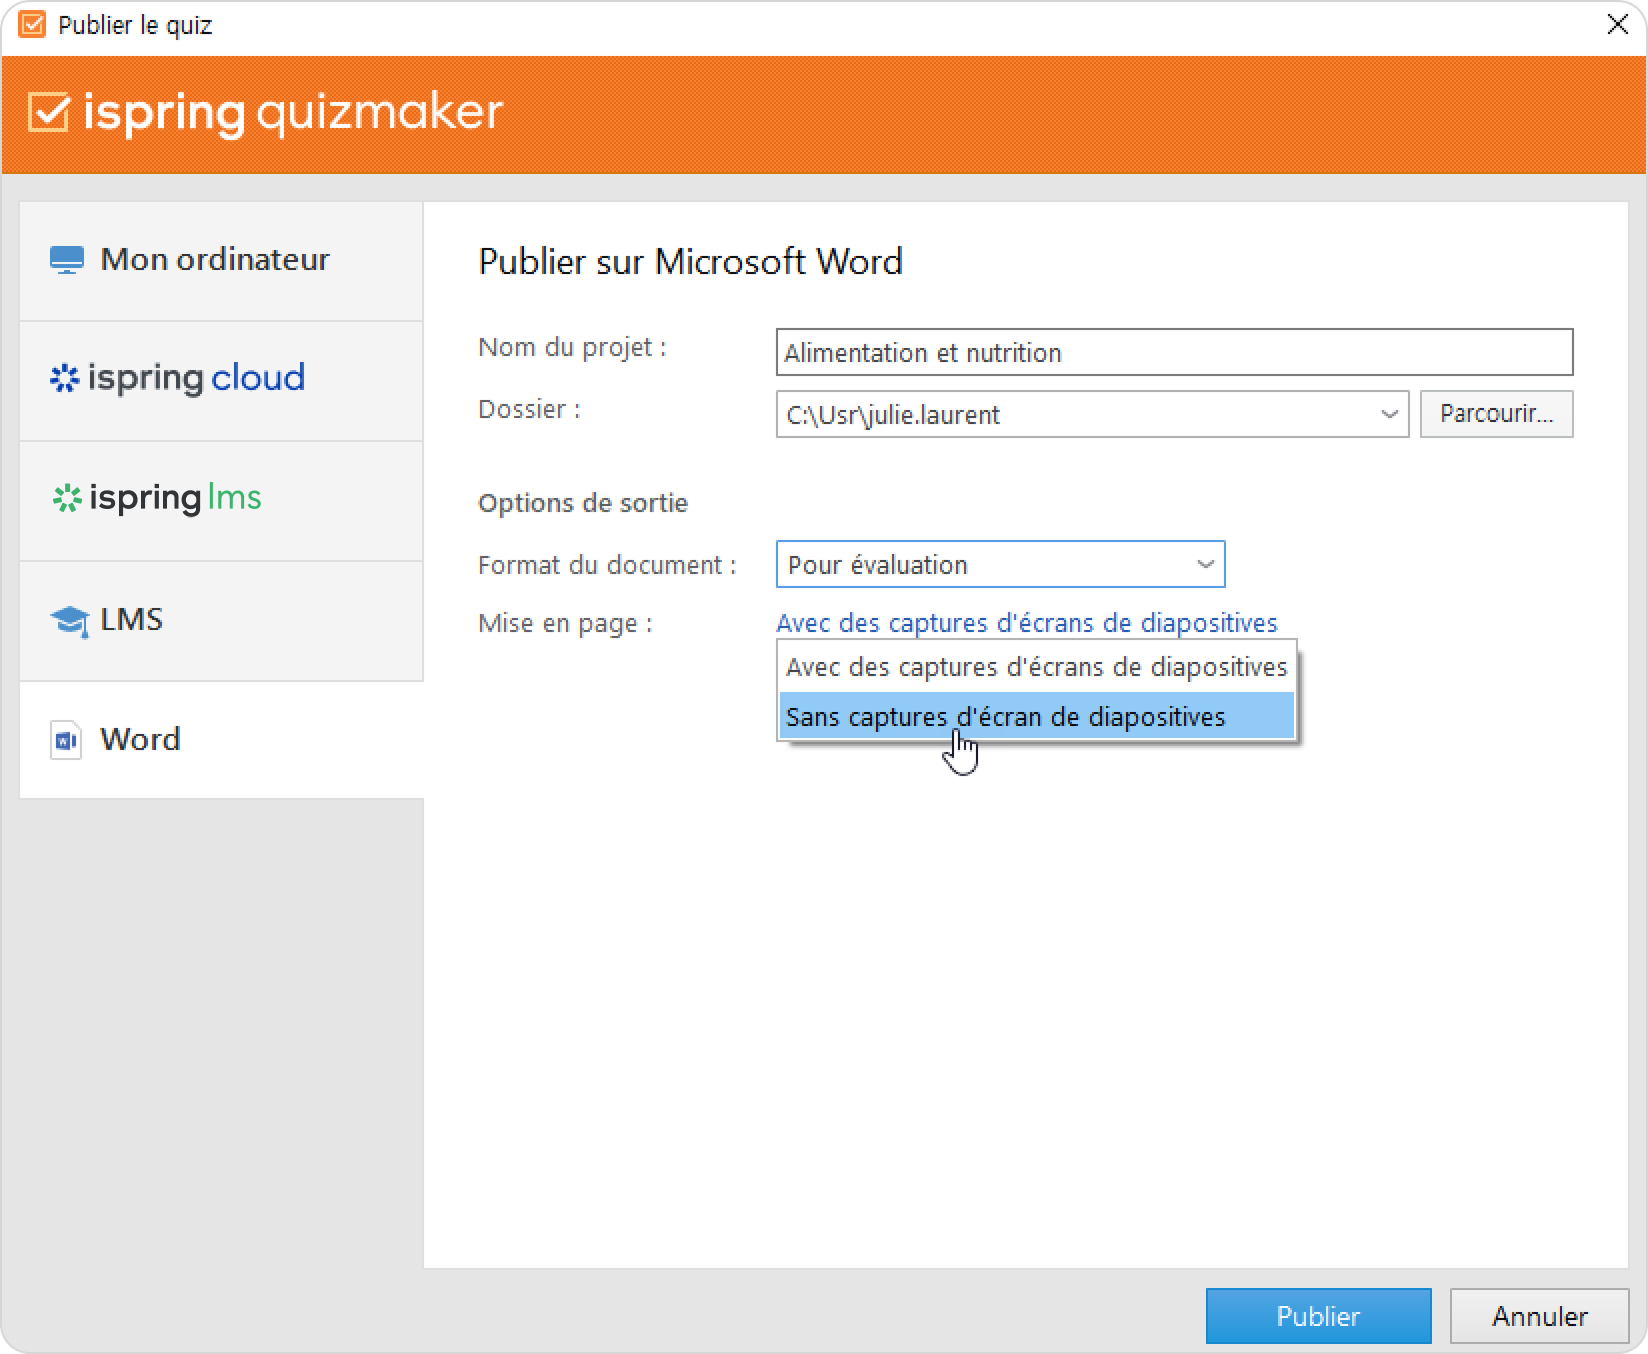Select Avec des captures d'écrans de diapositives option
The height and width of the screenshot is (1354, 1648).
tap(1036, 667)
